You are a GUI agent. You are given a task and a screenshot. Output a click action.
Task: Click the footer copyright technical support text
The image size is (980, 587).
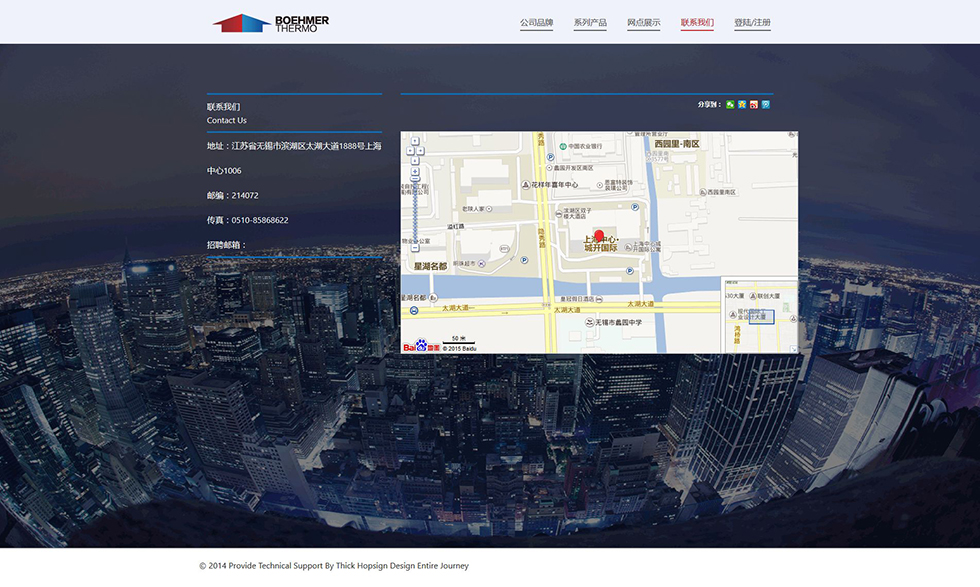tap(334, 566)
